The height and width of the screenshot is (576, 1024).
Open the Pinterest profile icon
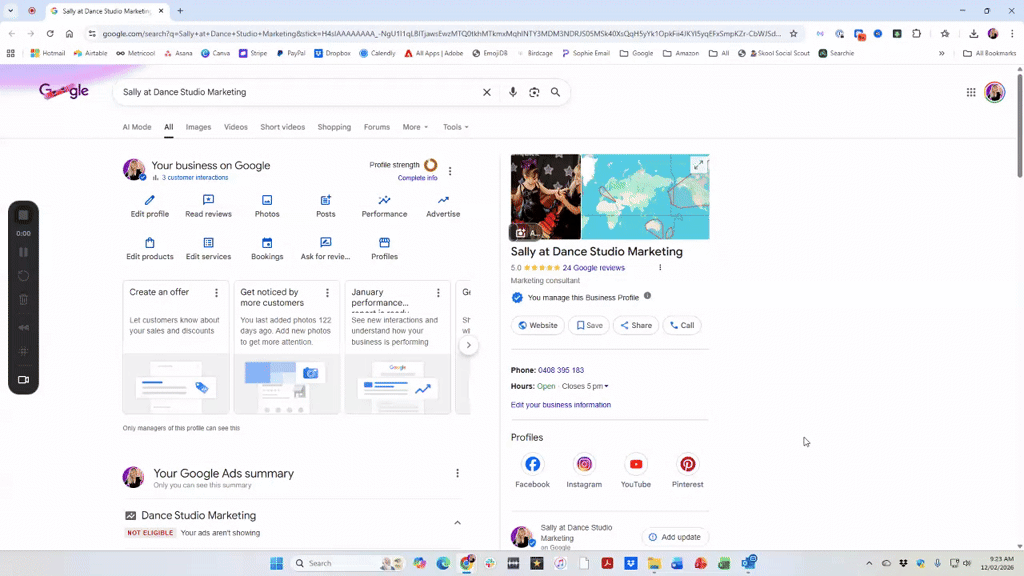687,464
